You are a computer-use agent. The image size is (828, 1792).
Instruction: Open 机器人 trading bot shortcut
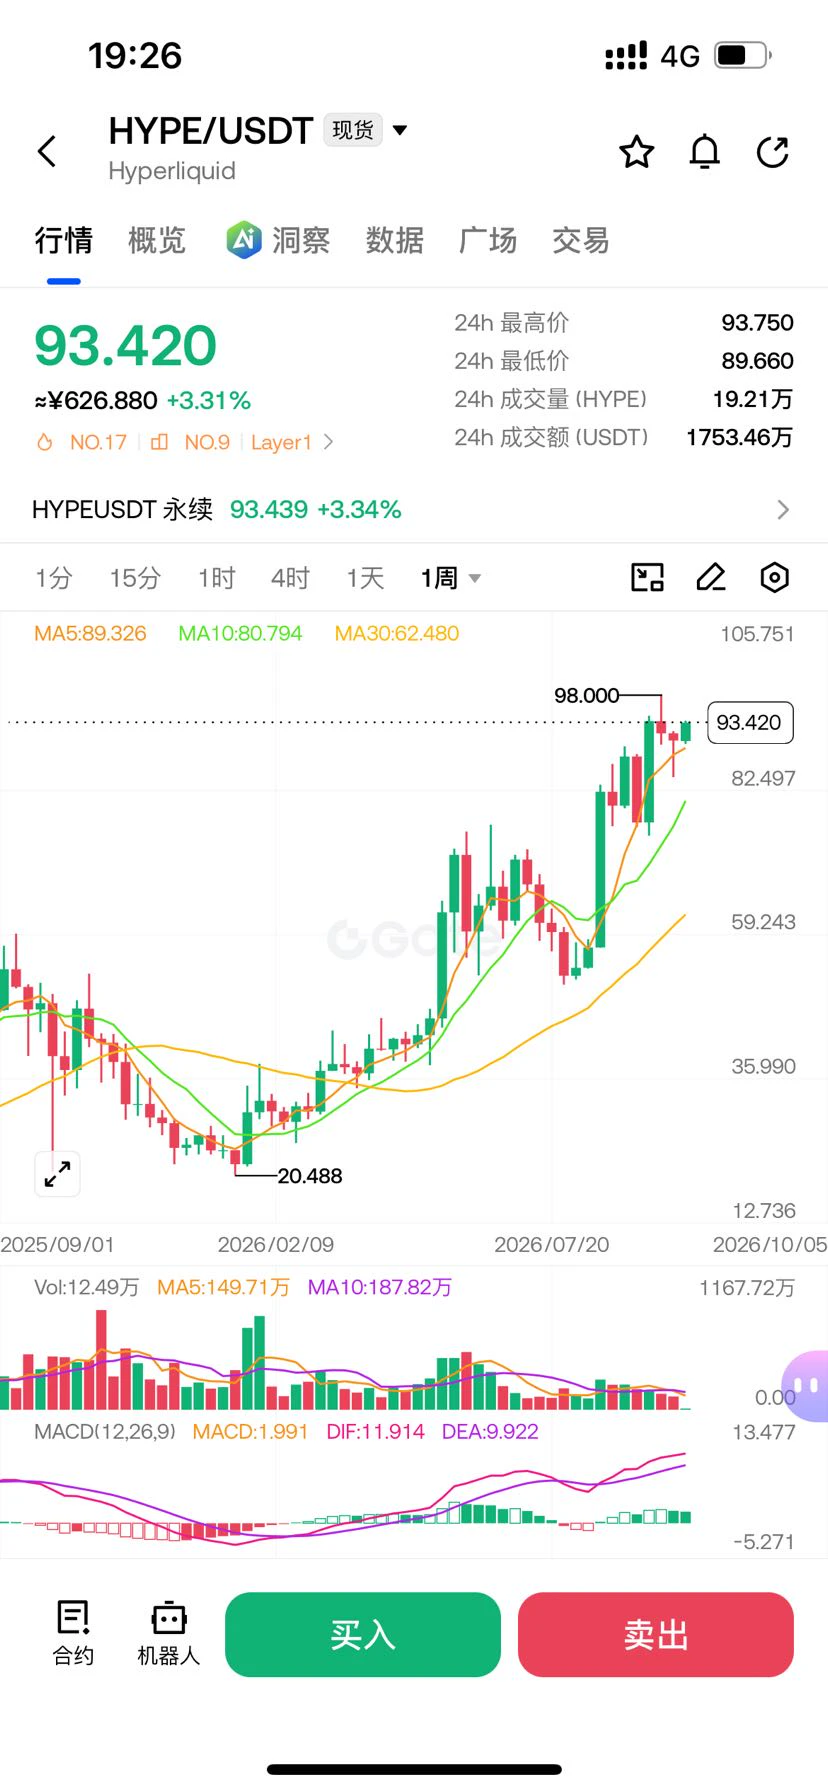169,1633
